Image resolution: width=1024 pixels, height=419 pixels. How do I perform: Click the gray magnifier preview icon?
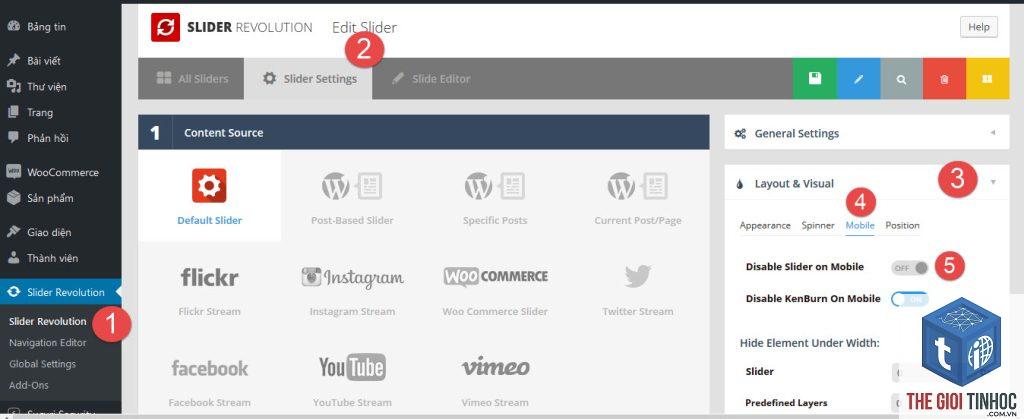click(901, 79)
